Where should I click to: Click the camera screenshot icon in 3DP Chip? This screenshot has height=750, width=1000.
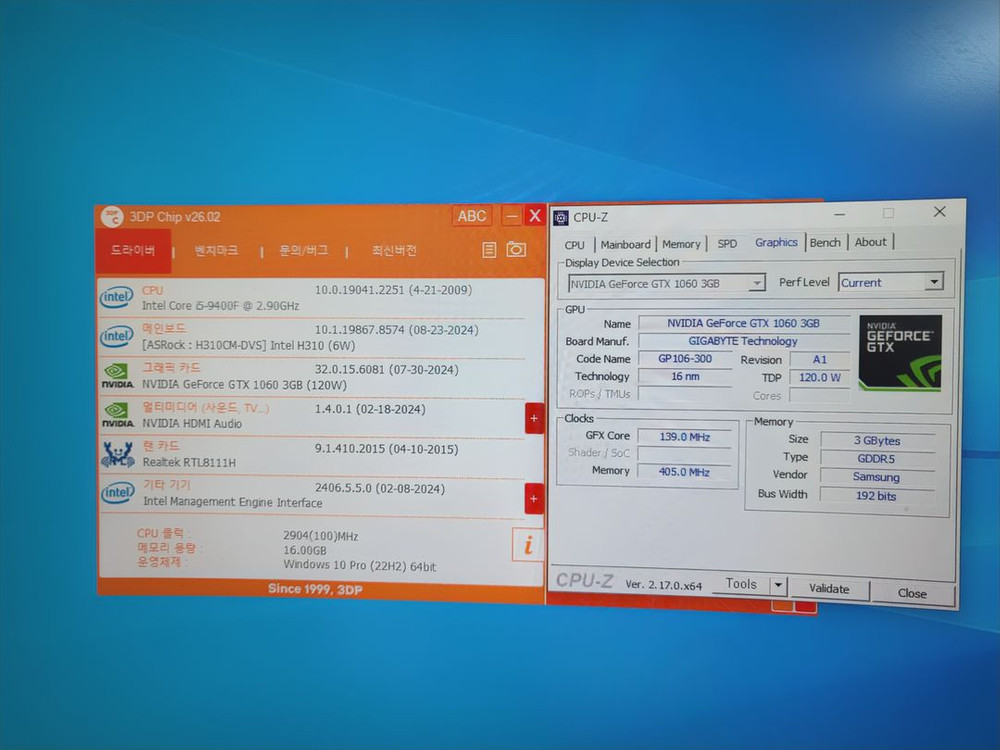(516, 249)
